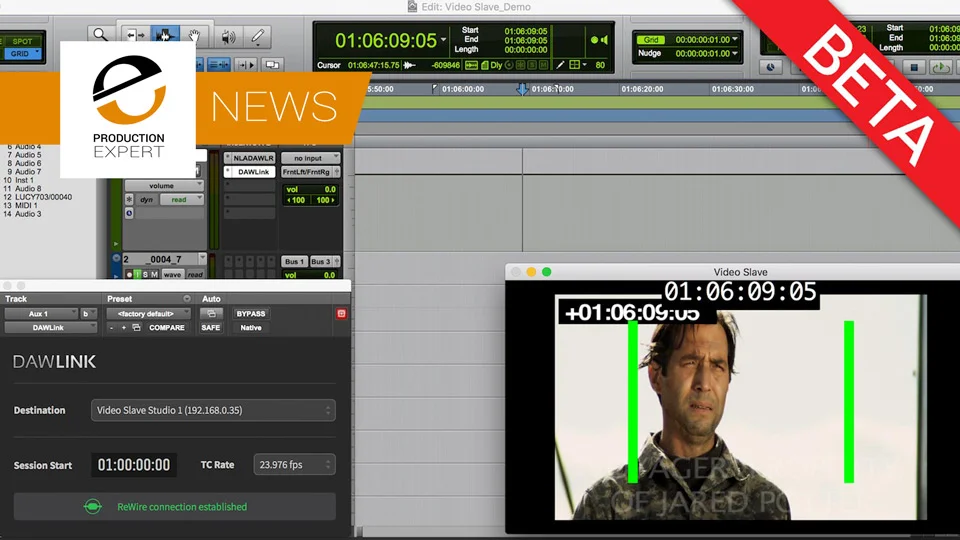The height and width of the screenshot is (540, 960).
Task: Click the NLADAWLR insert slot
Action: [x=250, y=158]
